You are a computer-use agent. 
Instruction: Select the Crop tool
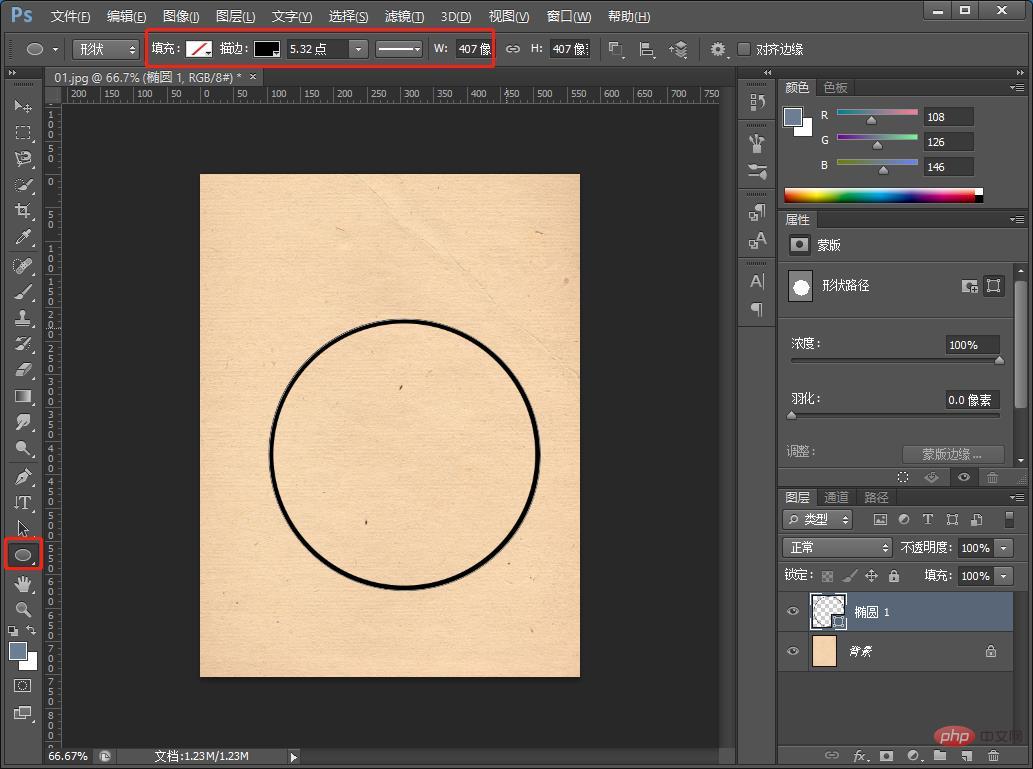click(23, 211)
